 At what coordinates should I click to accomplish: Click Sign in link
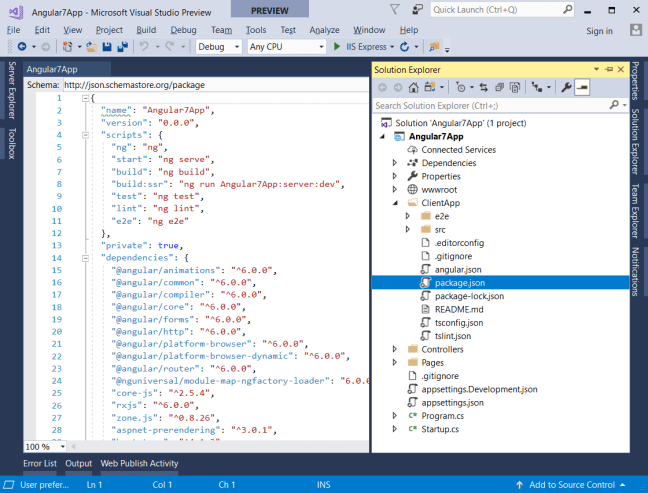[x=599, y=31]
